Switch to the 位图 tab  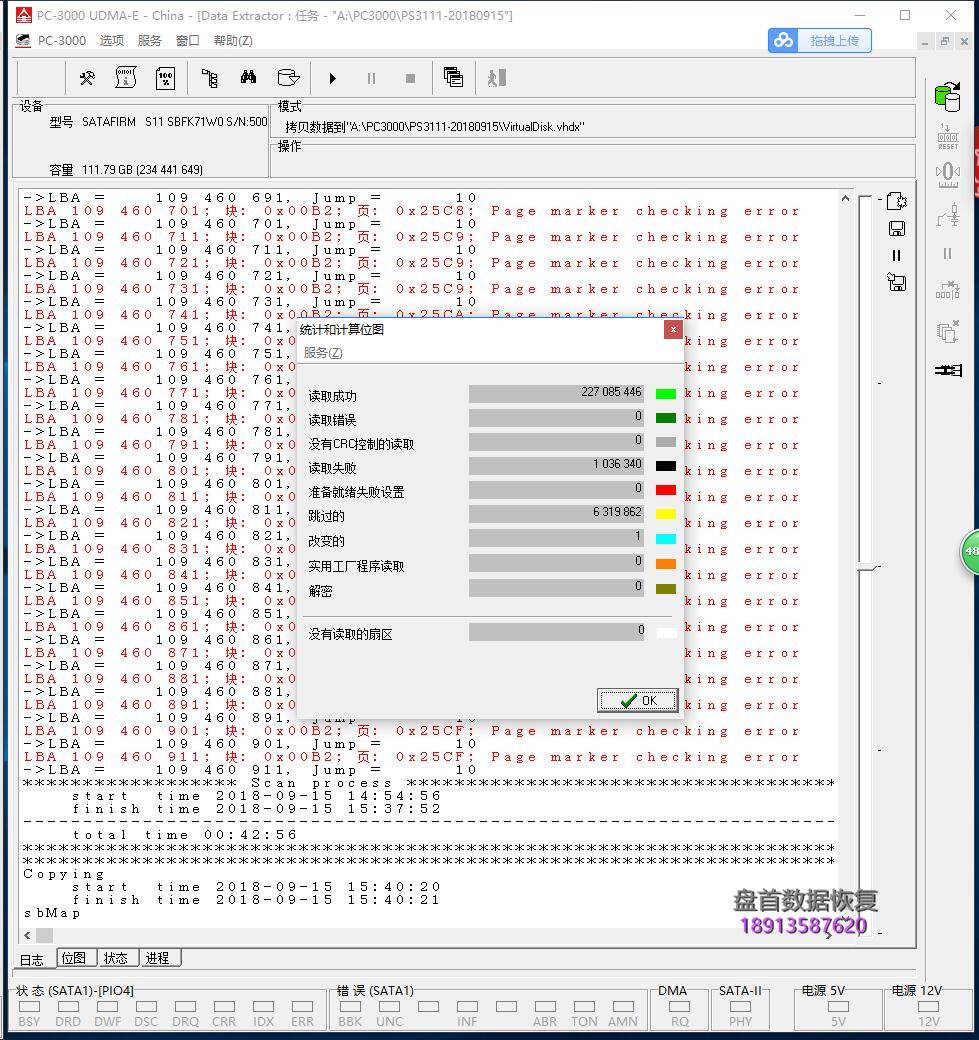point(74,958)
